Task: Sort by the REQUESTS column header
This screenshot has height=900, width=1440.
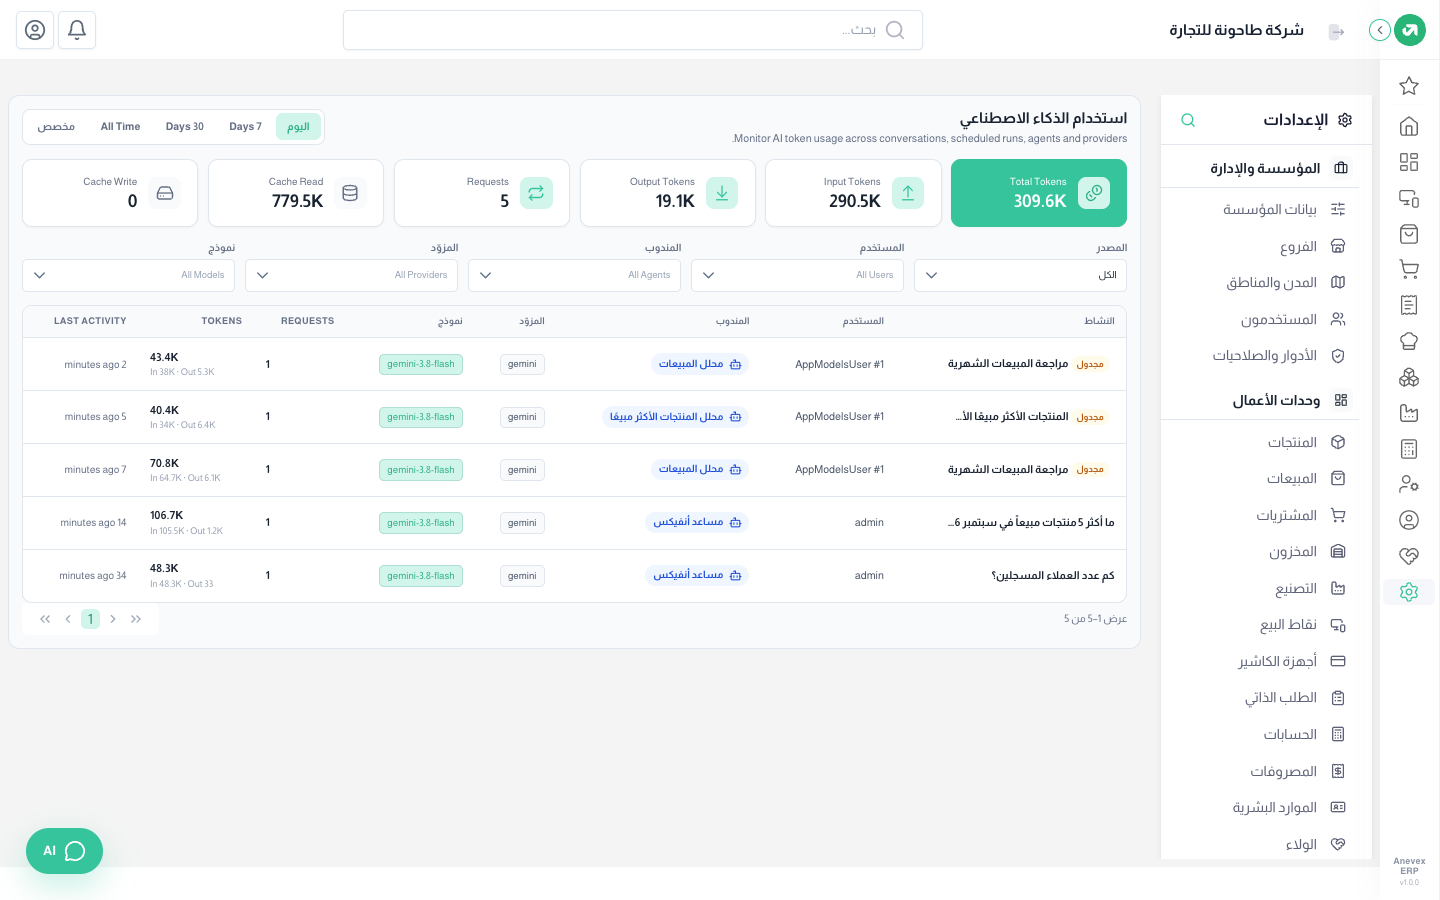Action: tap(307, 321)
